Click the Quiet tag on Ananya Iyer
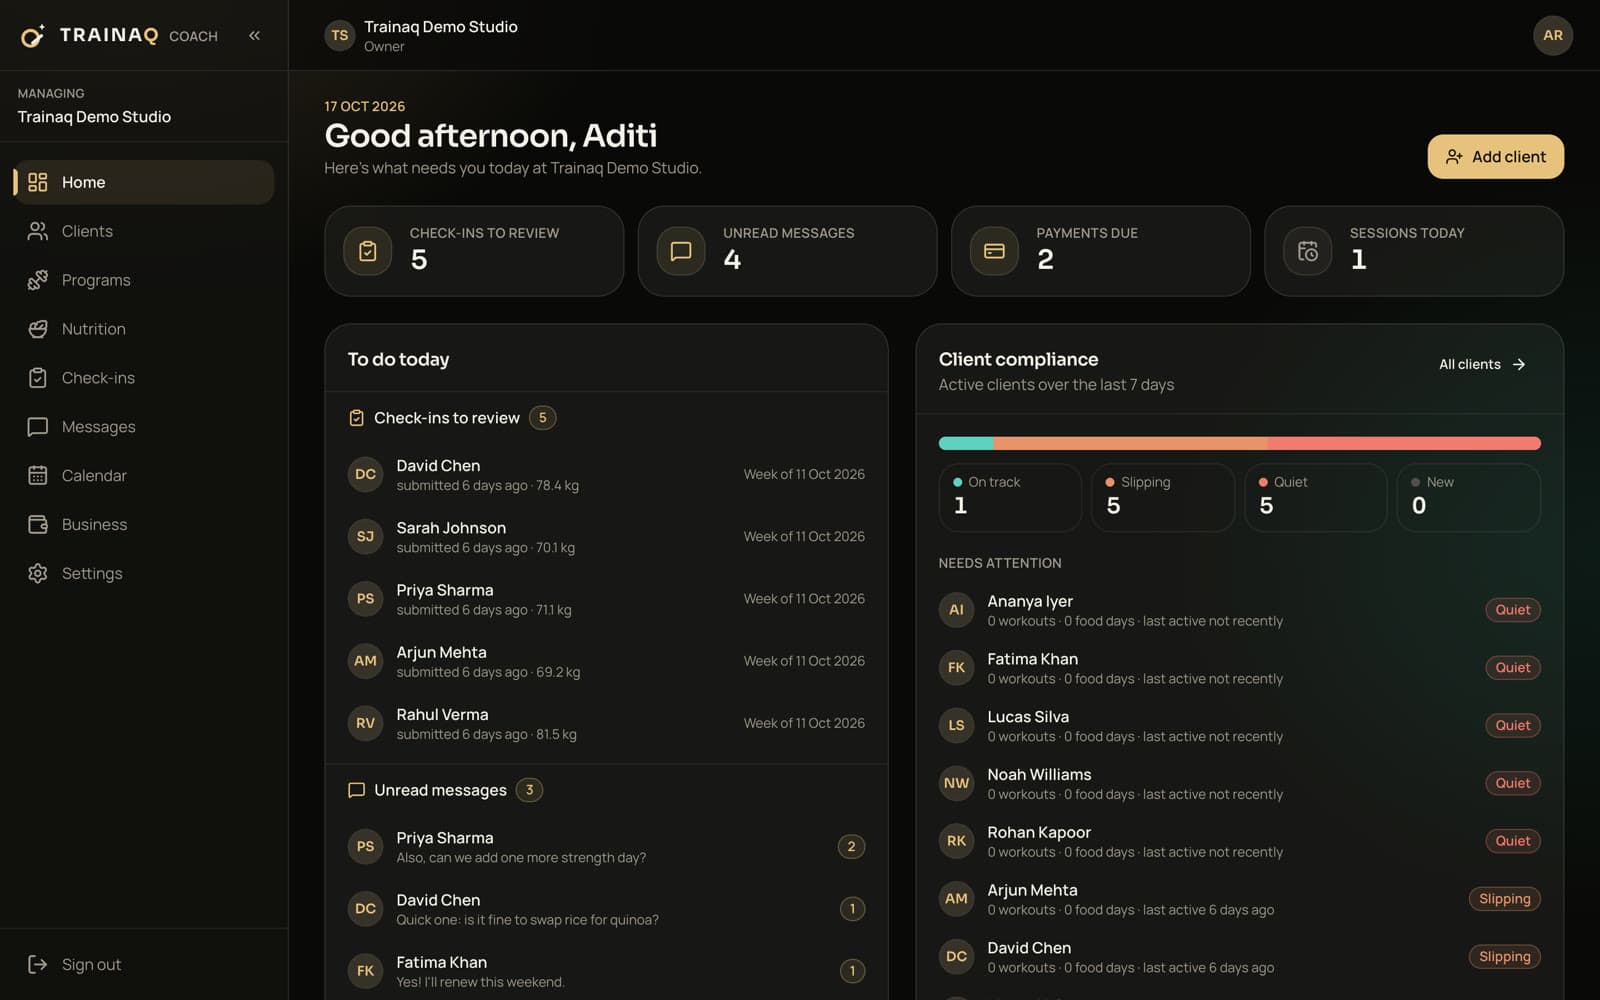 [1512, 610]
